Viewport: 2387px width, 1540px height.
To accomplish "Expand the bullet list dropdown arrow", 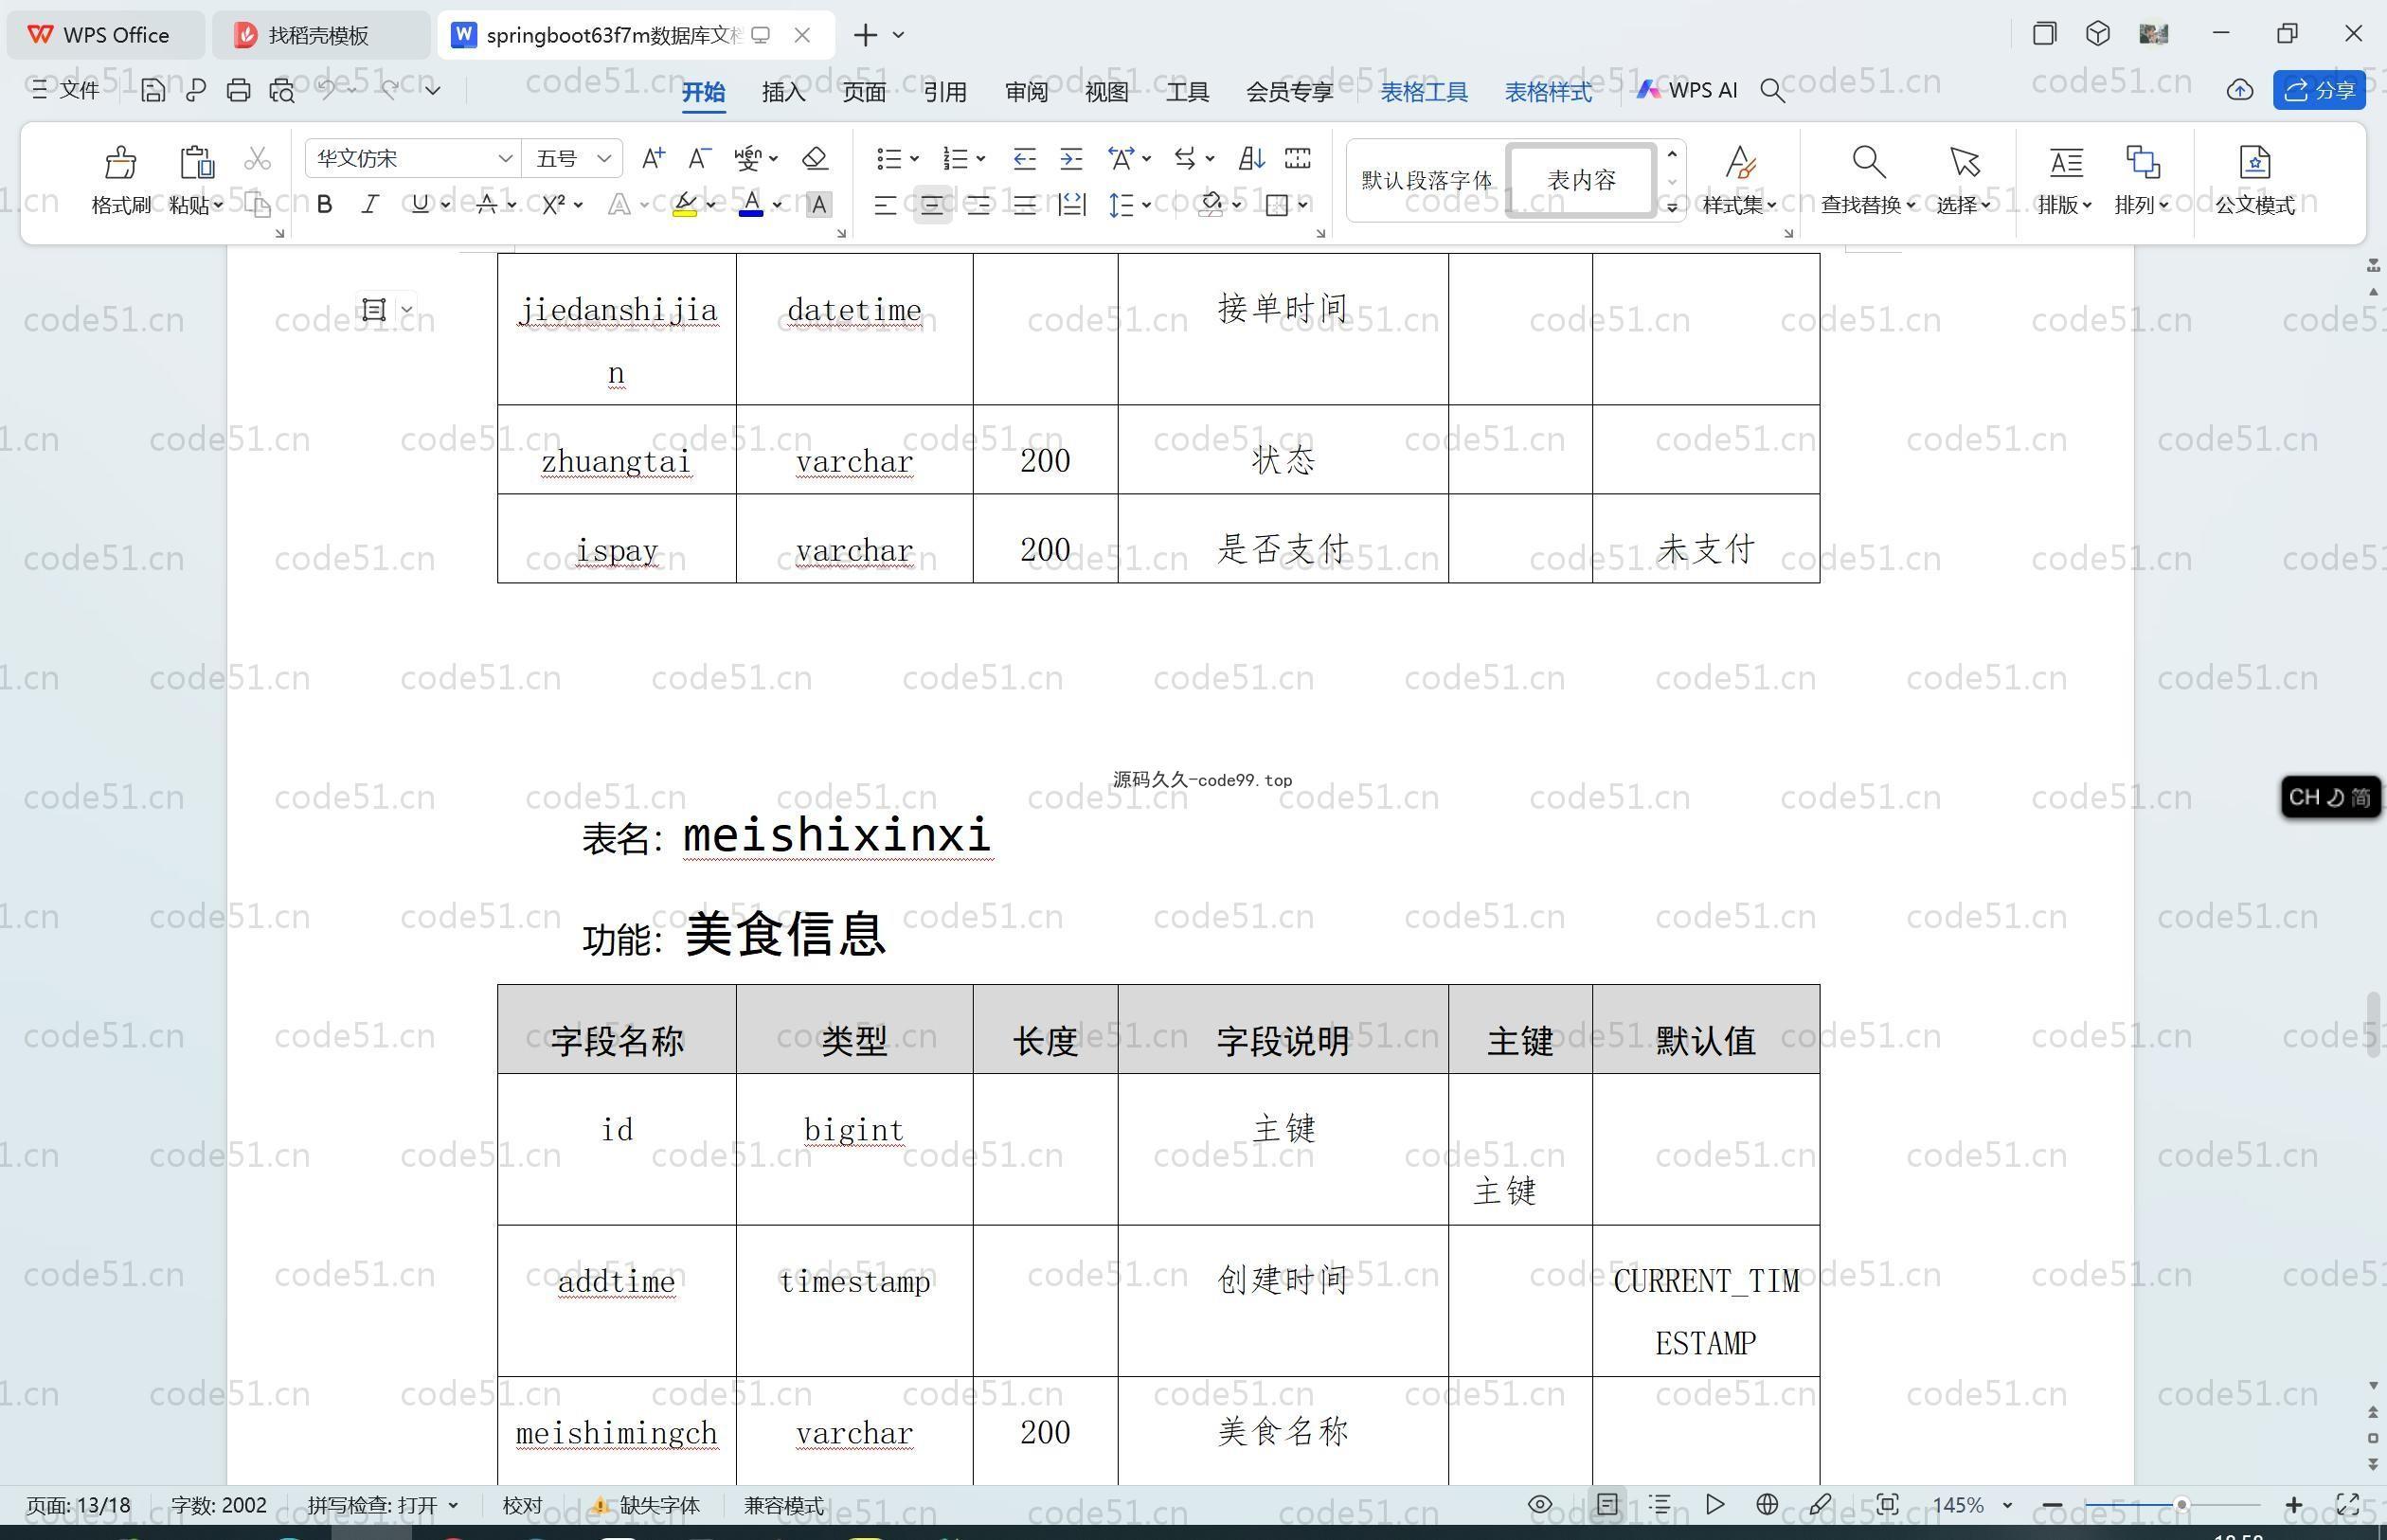I will point(914,158).
